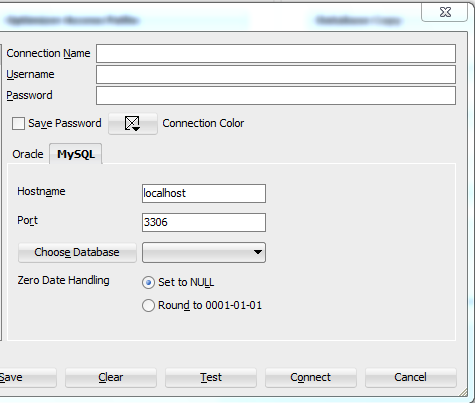Click the Zero Date Handling label
This screenshot has width=475, height=403.
tap(63, 280)
